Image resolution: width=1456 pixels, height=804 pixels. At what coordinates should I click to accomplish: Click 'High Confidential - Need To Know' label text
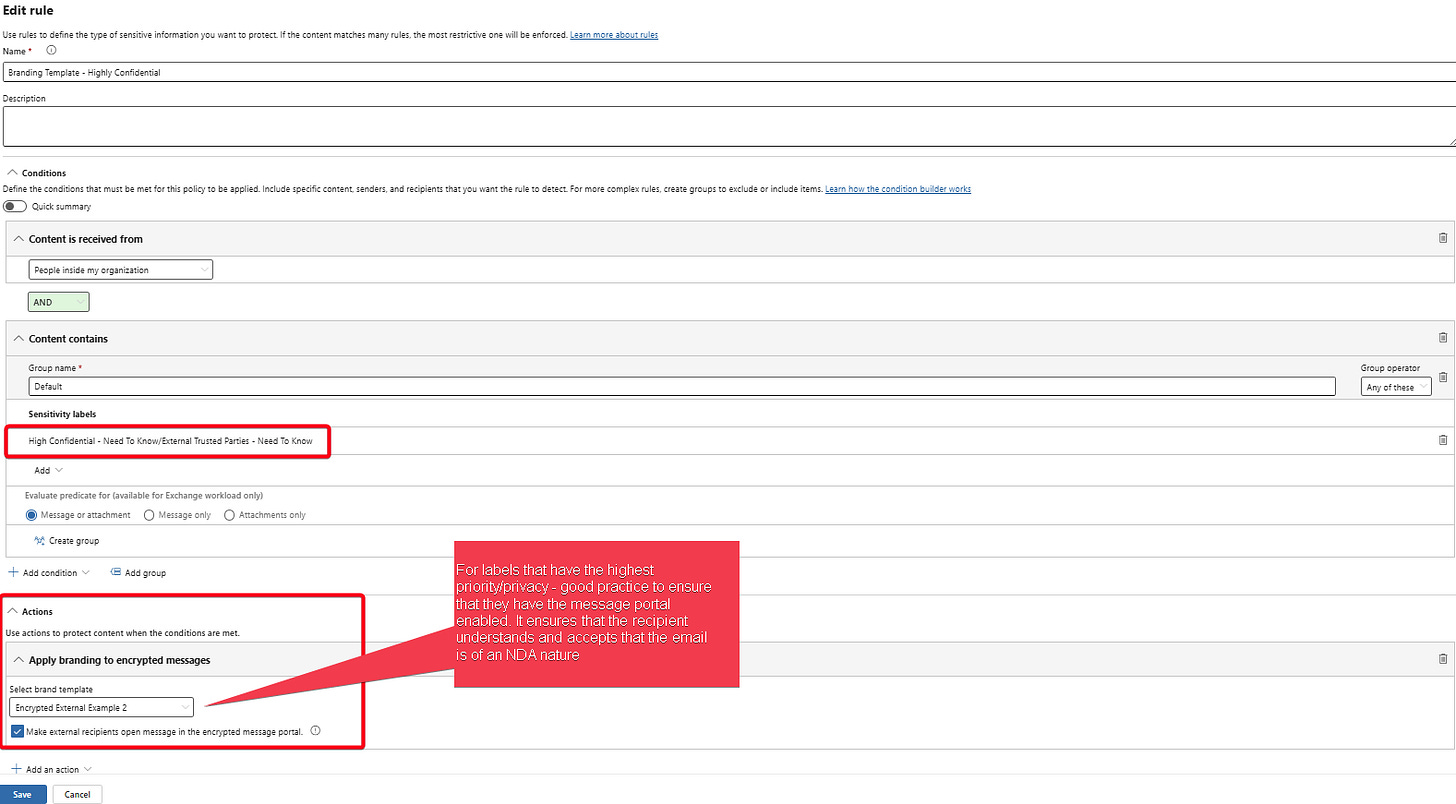click(x=171, y=441)
